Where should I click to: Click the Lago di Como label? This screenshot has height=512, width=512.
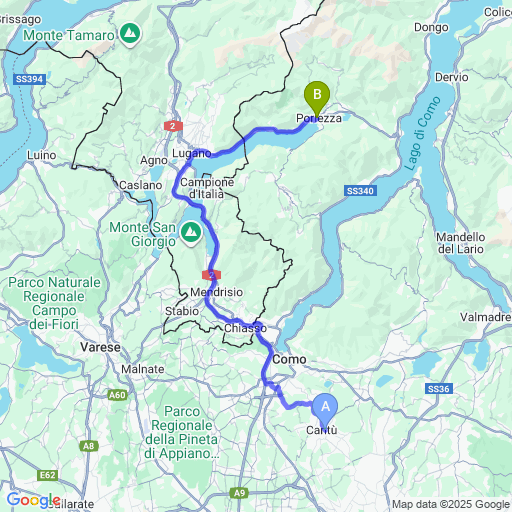422,133
